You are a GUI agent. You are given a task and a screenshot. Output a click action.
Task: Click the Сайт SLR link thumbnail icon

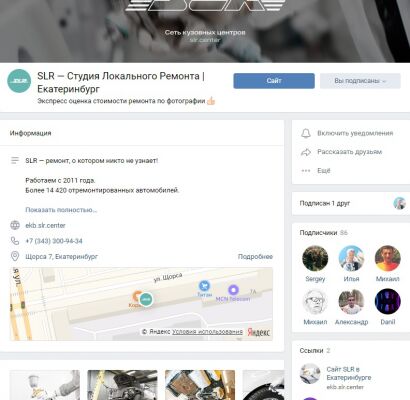click(x=310, y=374)
